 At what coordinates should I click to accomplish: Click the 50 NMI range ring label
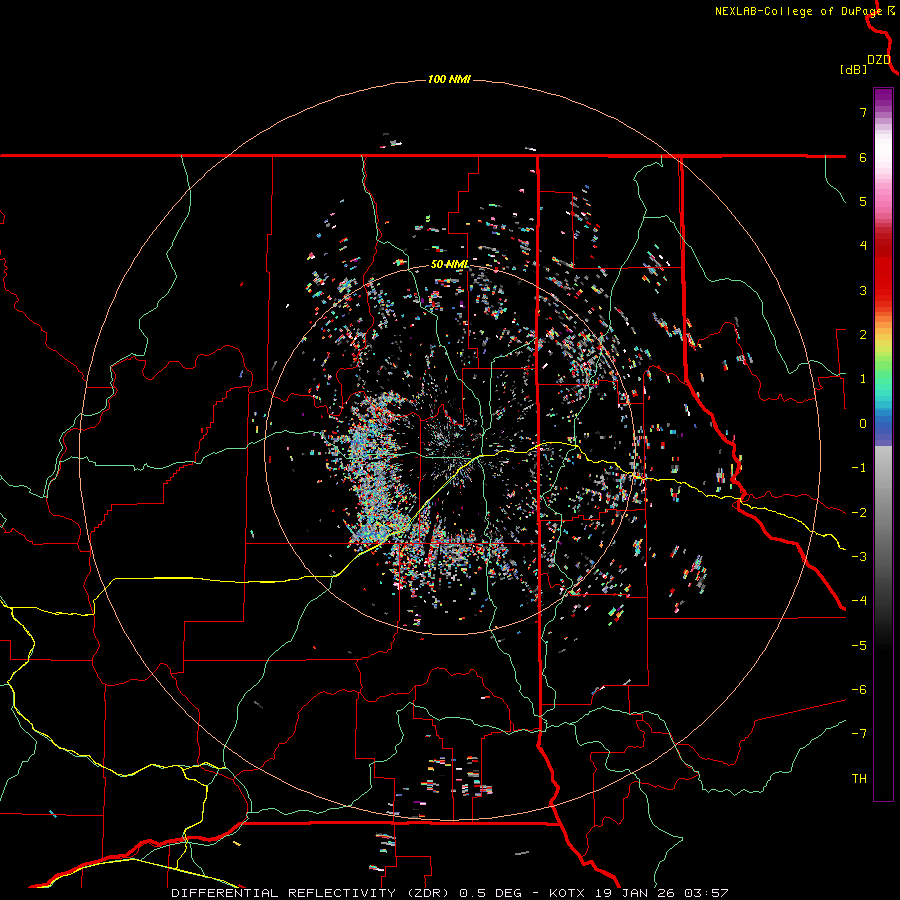click(x=449, y=264)
